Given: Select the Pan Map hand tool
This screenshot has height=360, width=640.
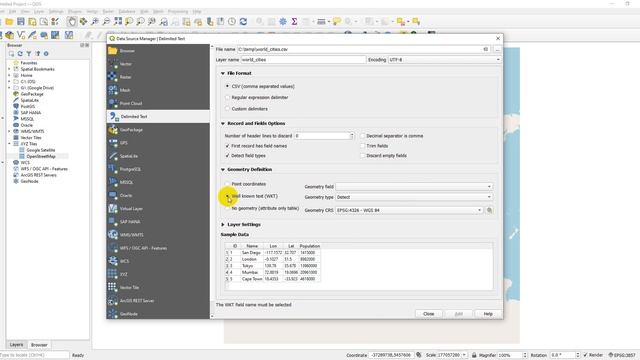Looking at the screenshot, I should click(71, 21).
